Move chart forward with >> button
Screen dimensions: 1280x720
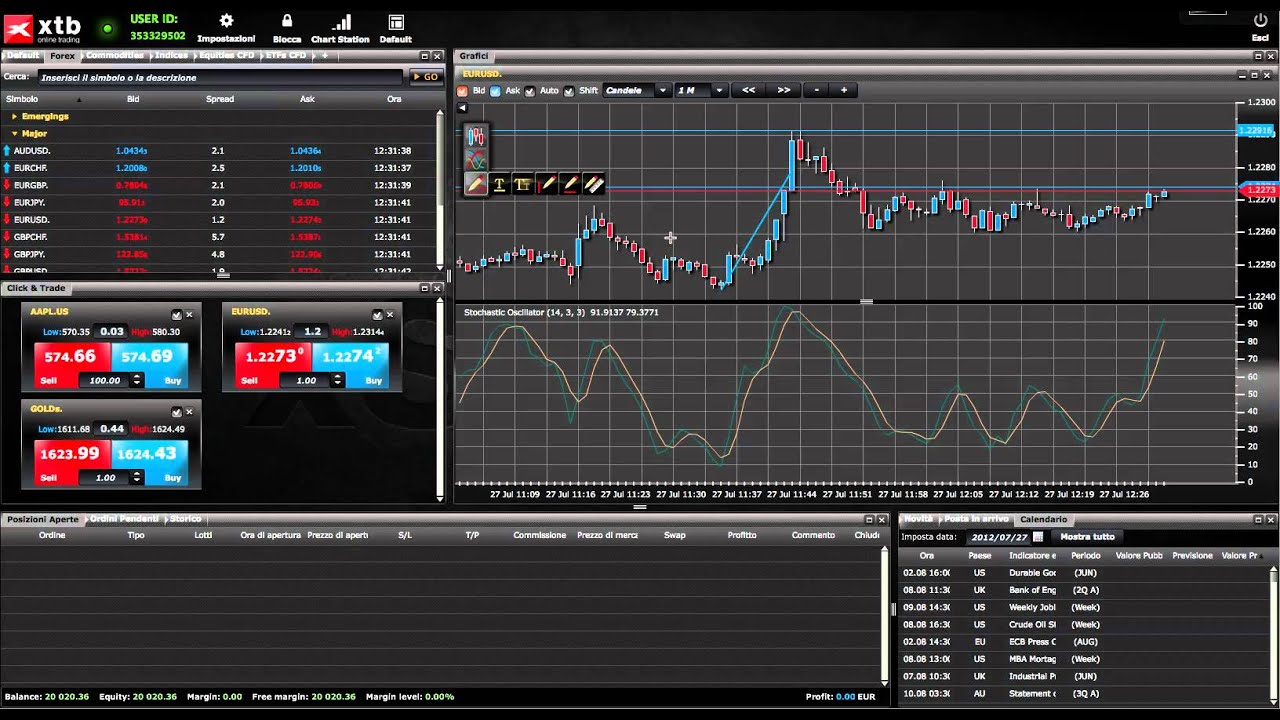[784, 90]
